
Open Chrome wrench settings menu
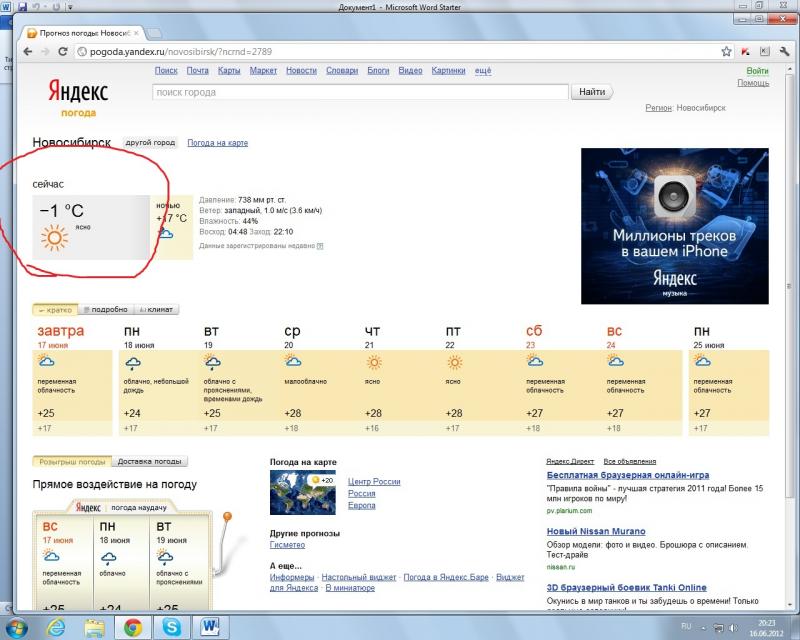click(x=784, y=52)
